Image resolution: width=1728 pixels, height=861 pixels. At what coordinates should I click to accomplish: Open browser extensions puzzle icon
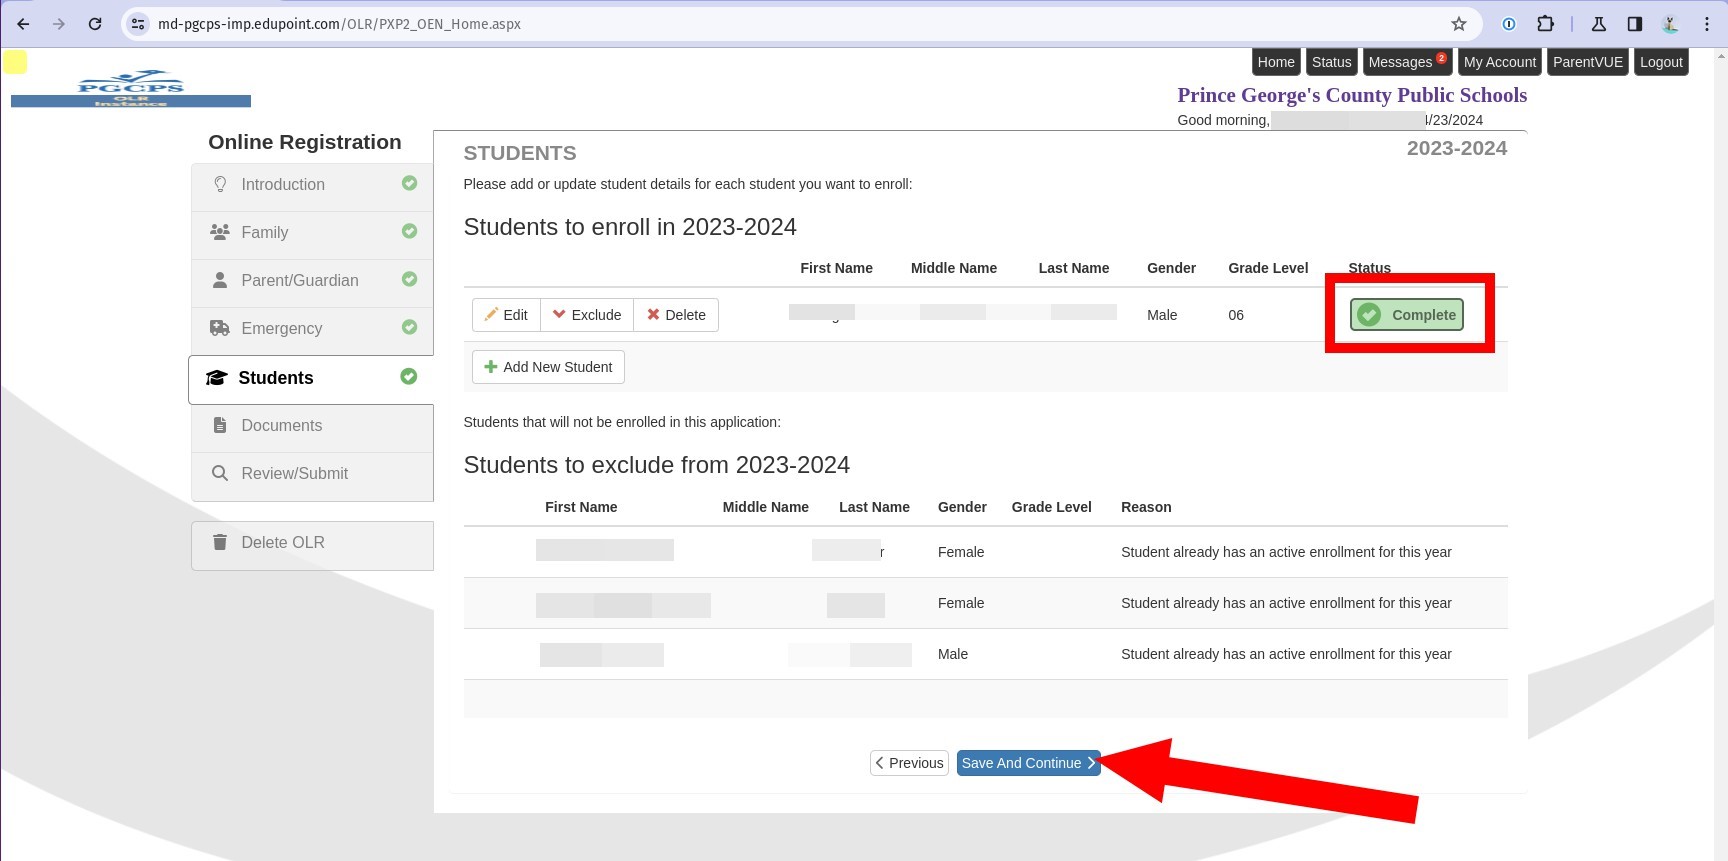coord(1545,24)
